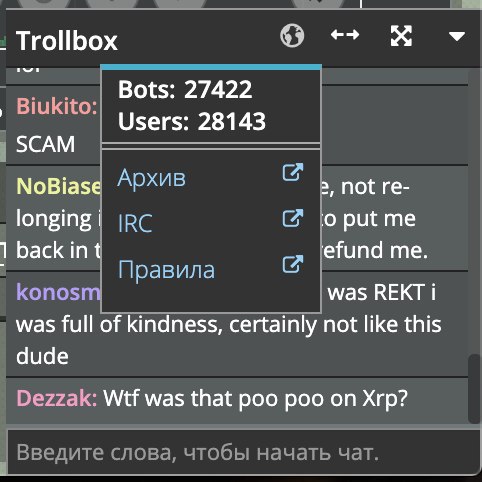This screenshot has height=482, width=482.
Task: Click the Dezzak username
Action: [57, 398]
